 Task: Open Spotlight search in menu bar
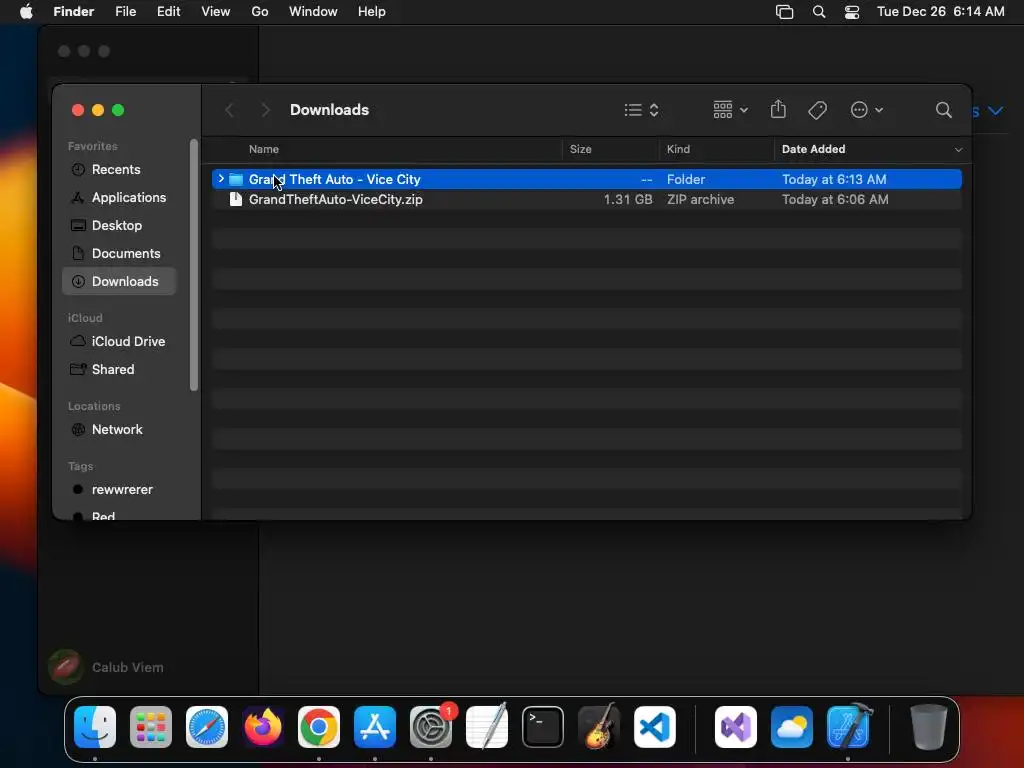click(x=819, y=12)
